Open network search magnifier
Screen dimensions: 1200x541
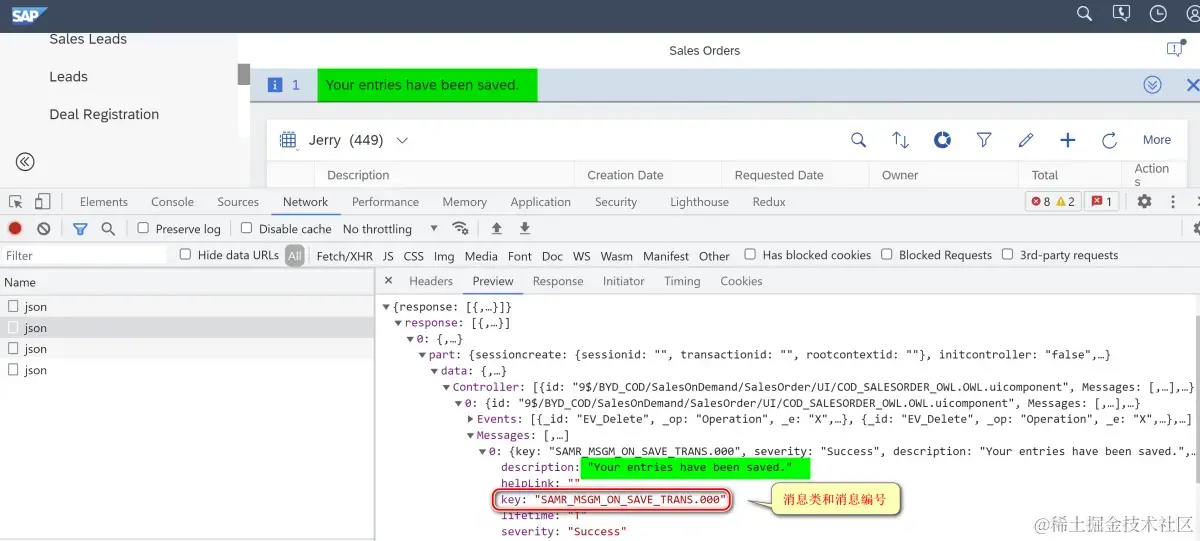(108, 229)
